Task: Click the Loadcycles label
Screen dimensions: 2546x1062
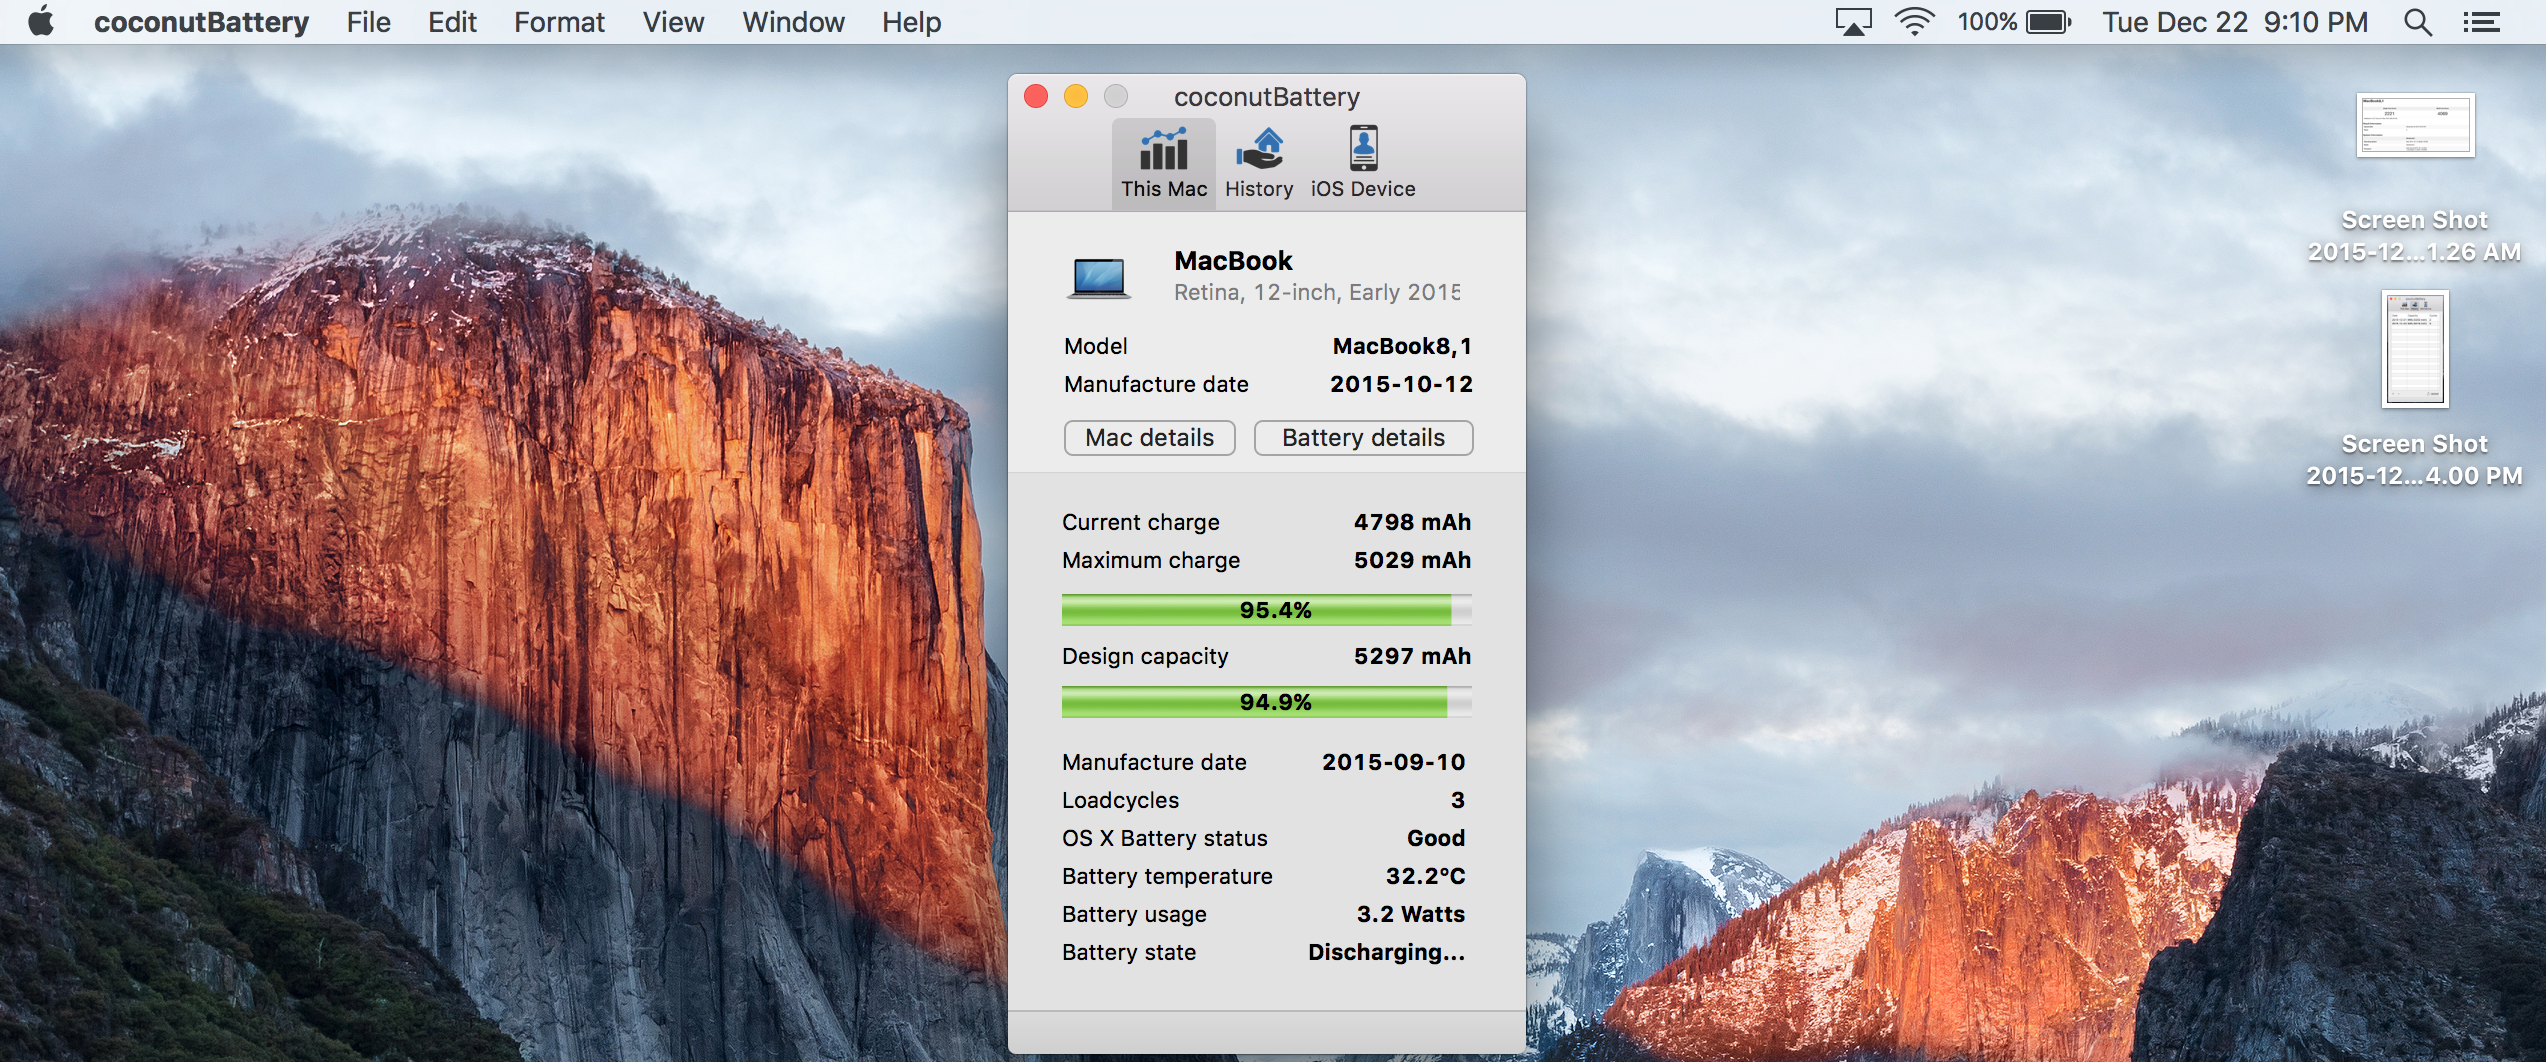Action: (x=1120, y=800)
